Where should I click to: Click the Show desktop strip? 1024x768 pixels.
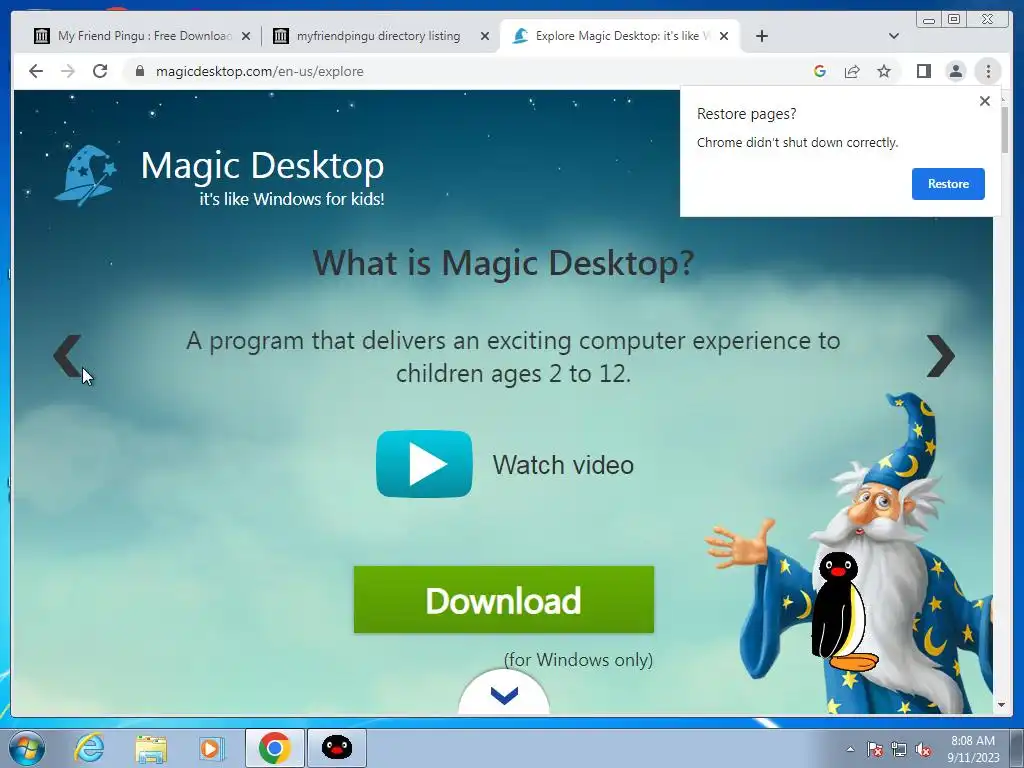click(1017, 748)
